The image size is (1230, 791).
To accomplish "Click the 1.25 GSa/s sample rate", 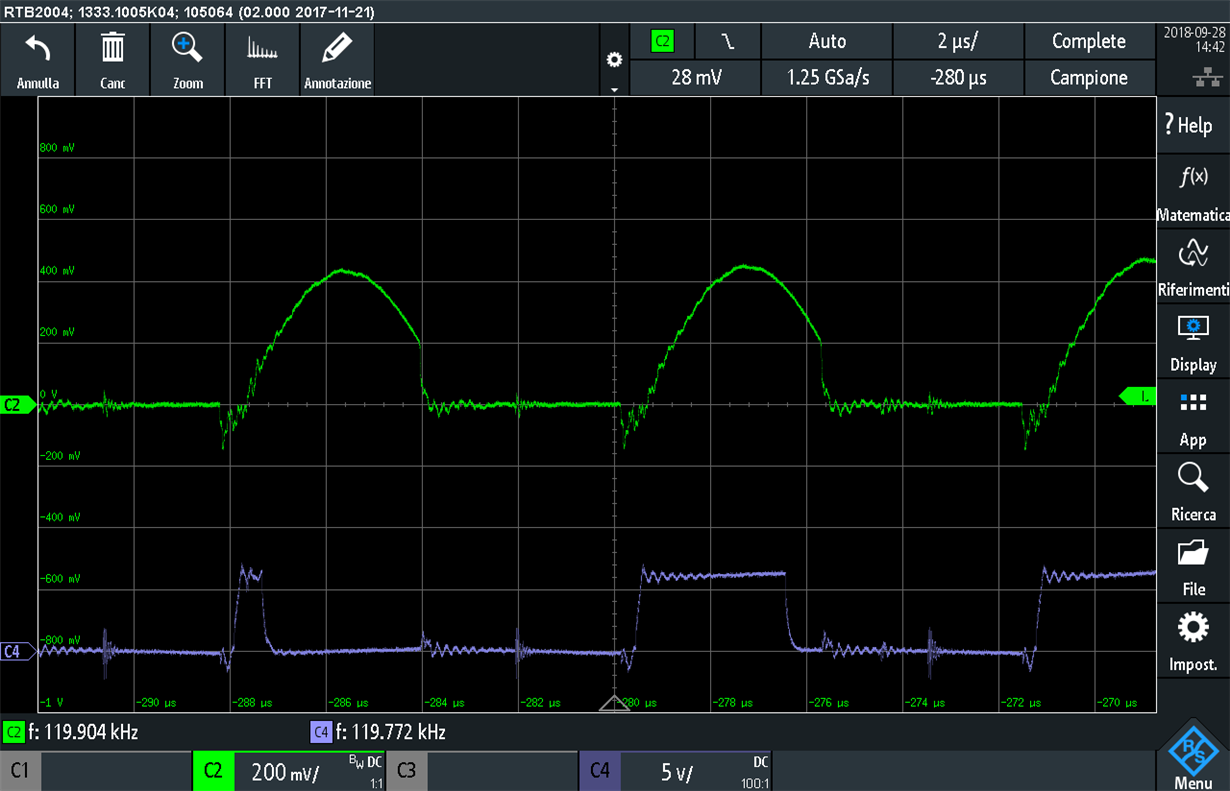I will coord(827,77).
